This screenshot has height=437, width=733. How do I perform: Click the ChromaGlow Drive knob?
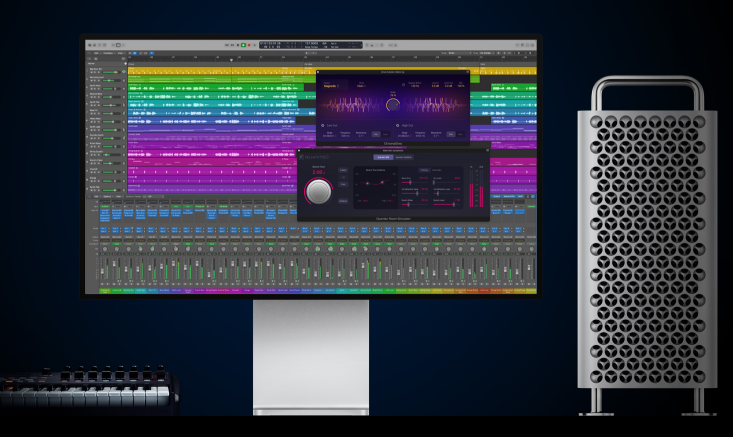click(393, 105)
